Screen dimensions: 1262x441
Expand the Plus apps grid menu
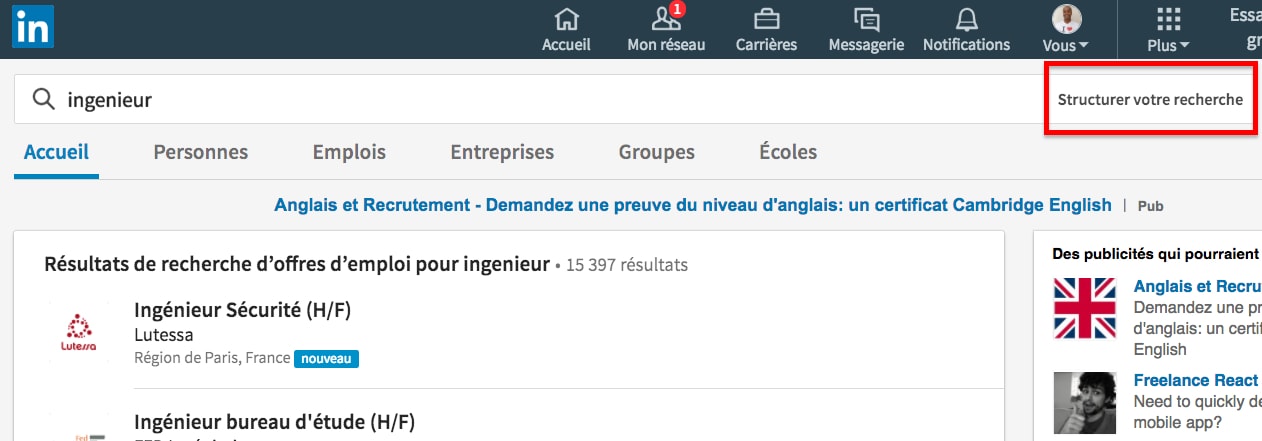(x=1168, y=29)
